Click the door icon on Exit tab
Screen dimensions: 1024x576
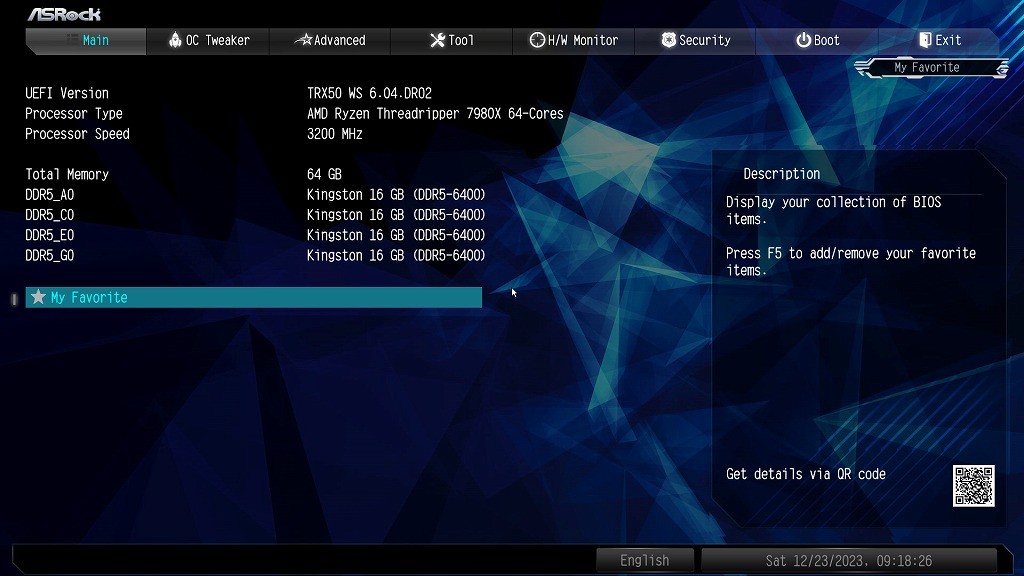[925, 40]
